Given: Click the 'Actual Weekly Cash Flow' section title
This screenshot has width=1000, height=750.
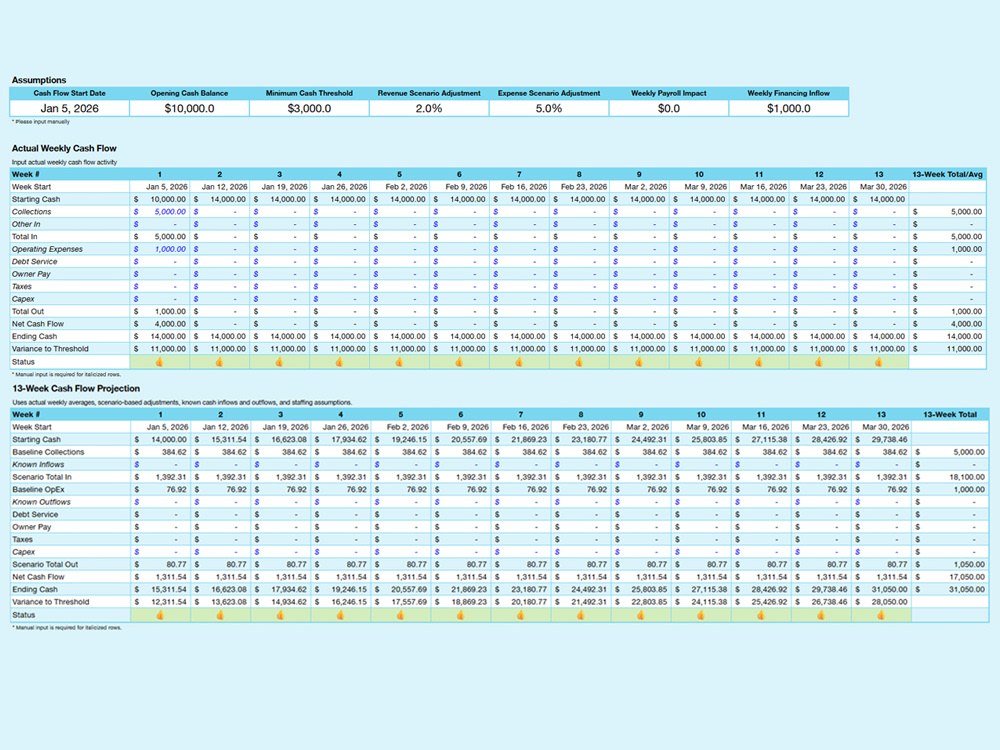Looking at the screenshot, I should (64, 148).
